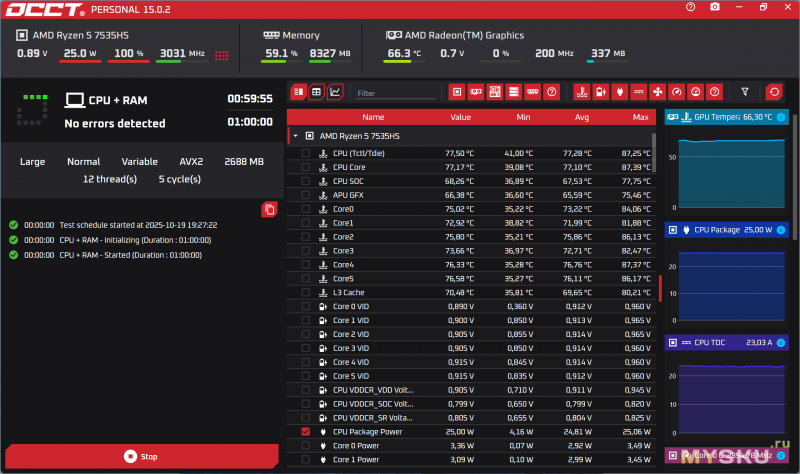Uncheck the CPU Package Power checkbox

(306, 432)
